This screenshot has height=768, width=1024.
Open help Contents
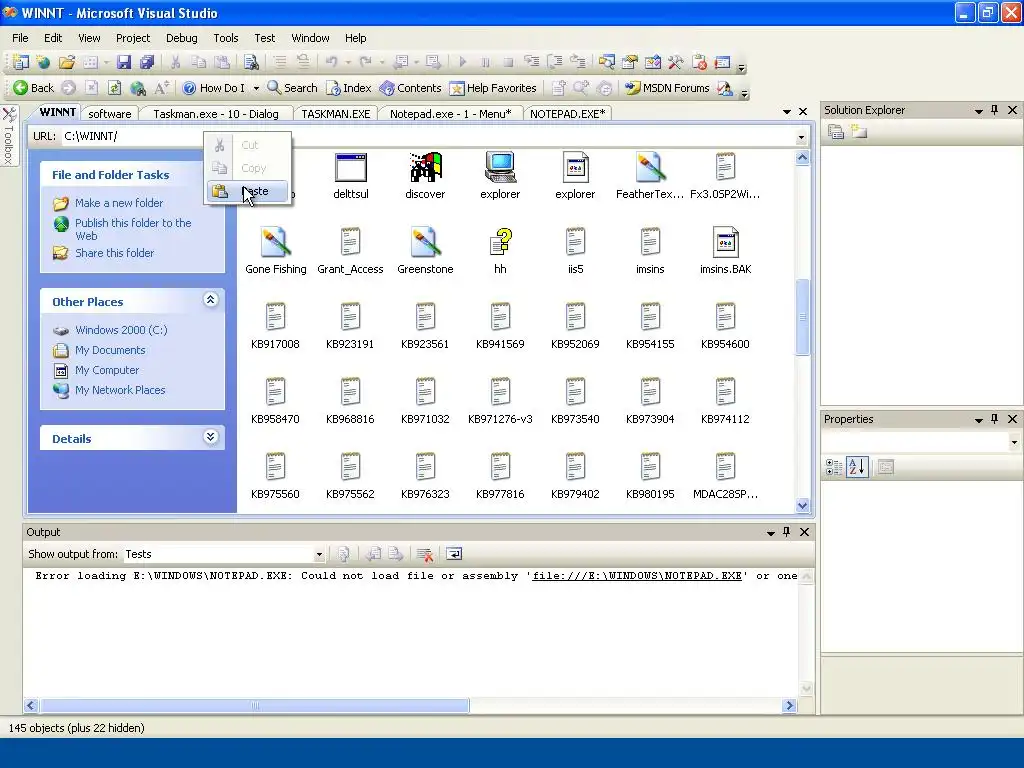click(411, 88)
